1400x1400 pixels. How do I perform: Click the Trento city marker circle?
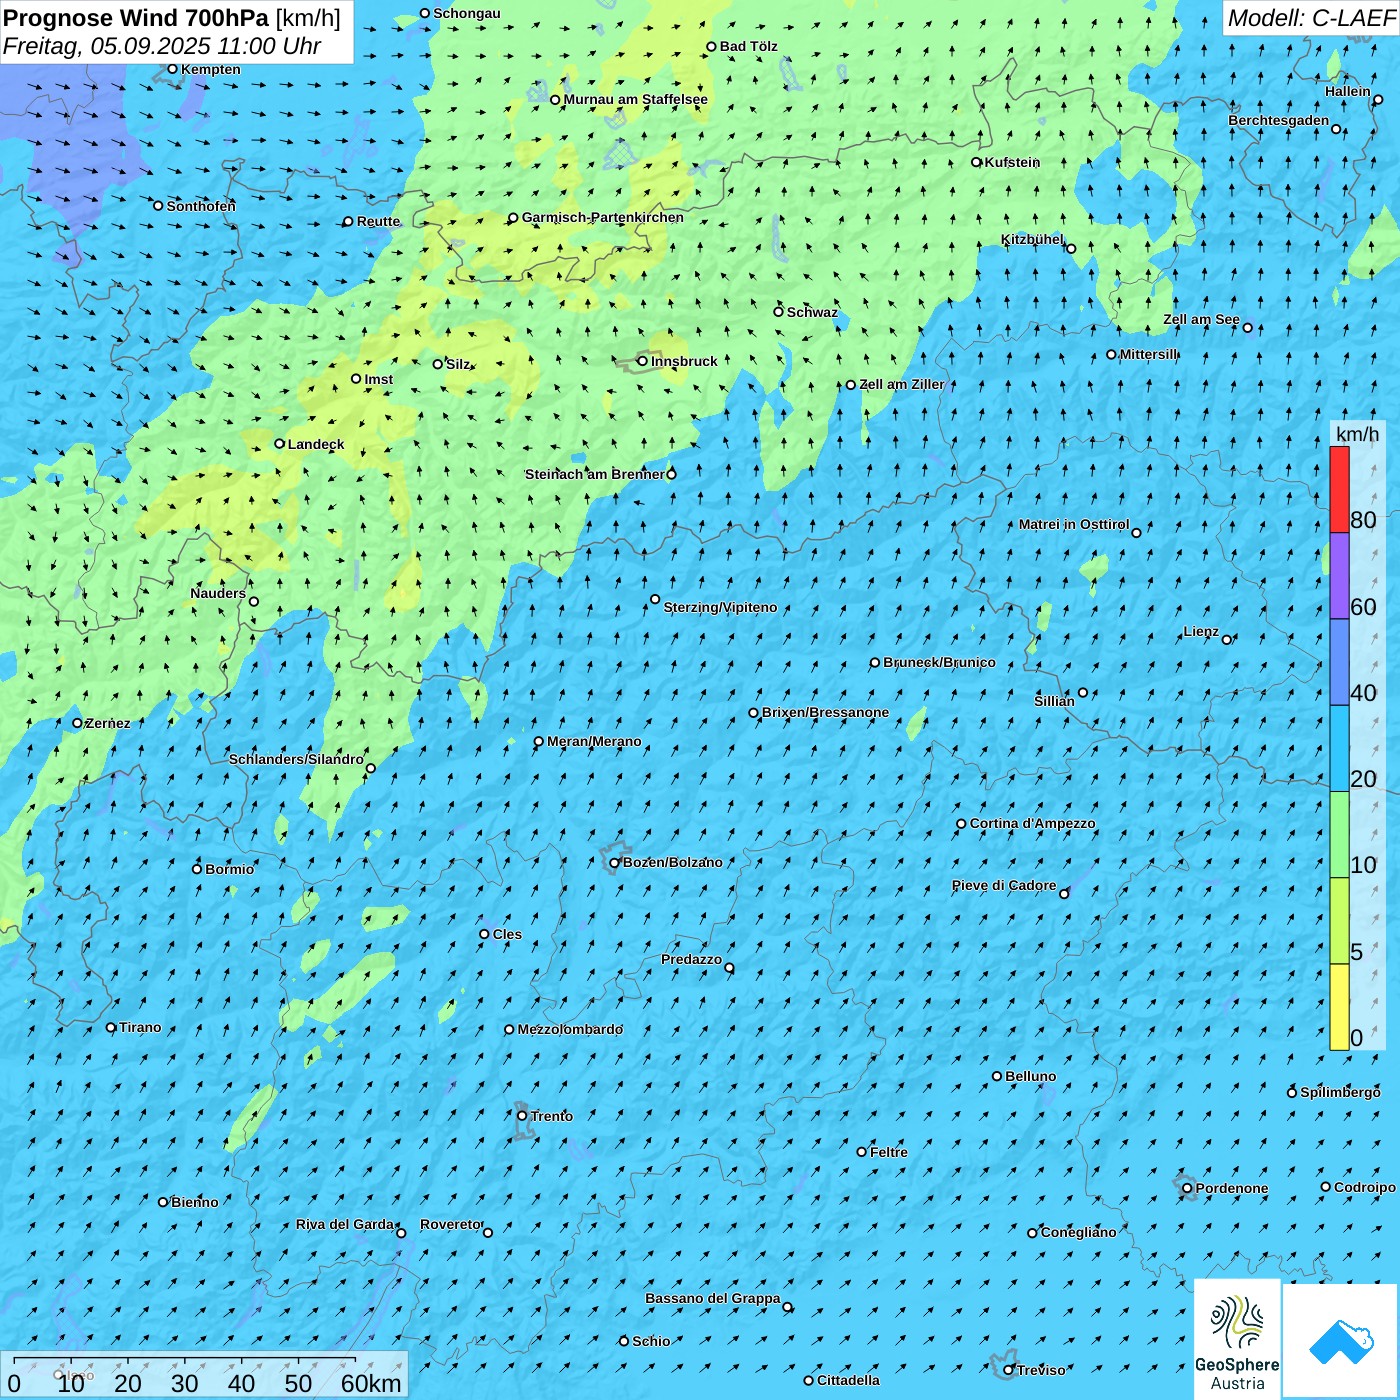tap(522, 1116)
